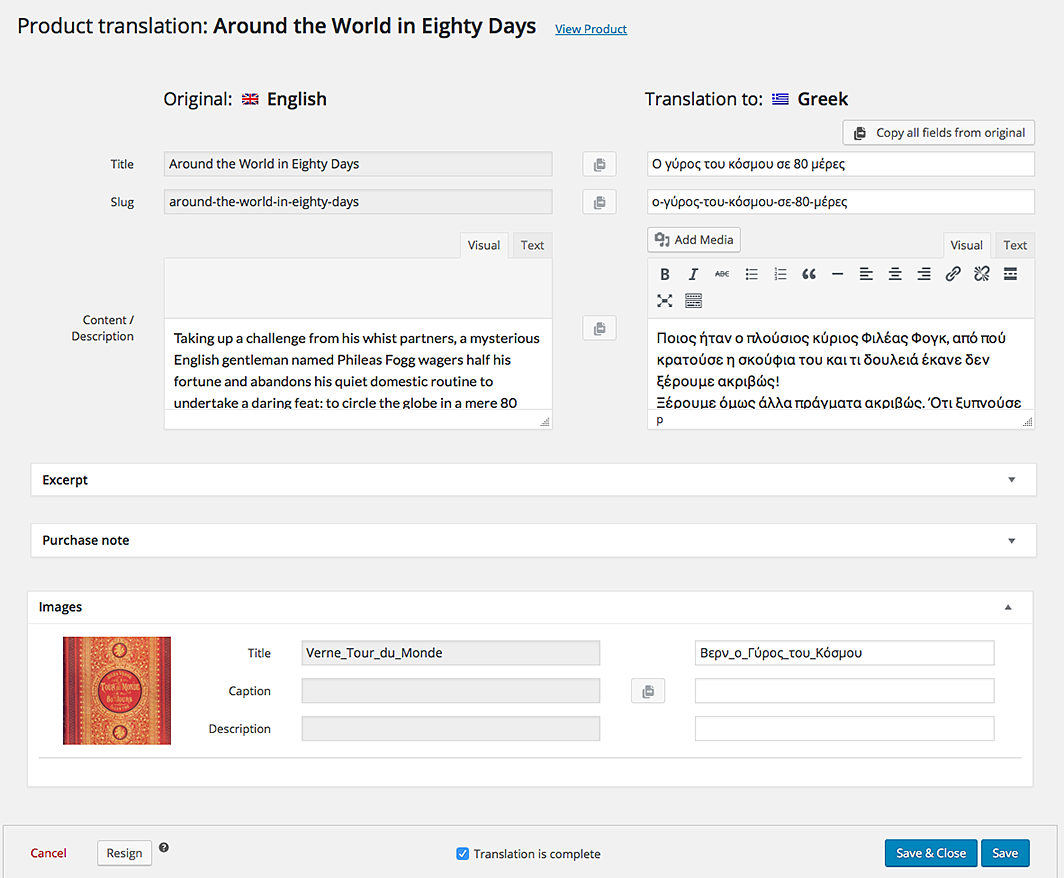Uncheck the Translation is complete checkbox
Screen dimensions: 1064x878
(x=462, y=854)
